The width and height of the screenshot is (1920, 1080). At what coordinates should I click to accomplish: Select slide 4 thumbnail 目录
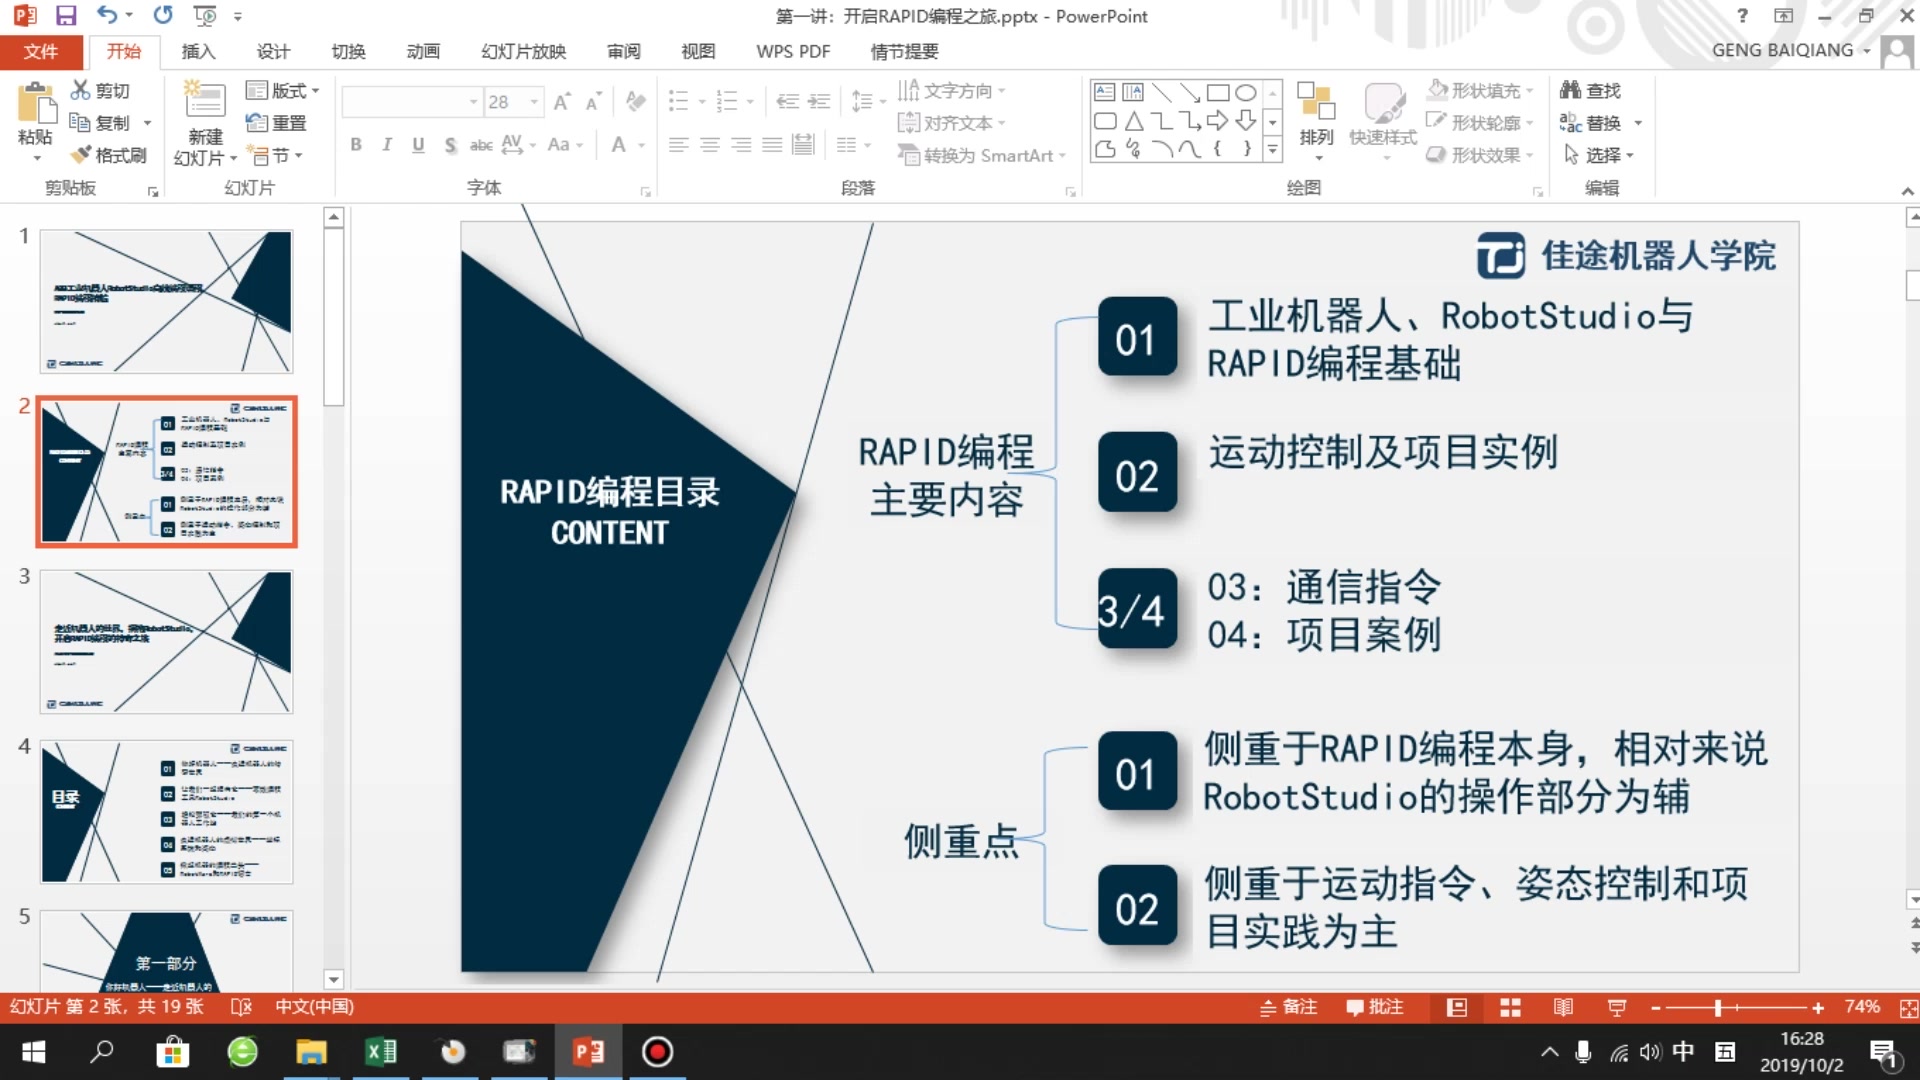tap(166, 812)
